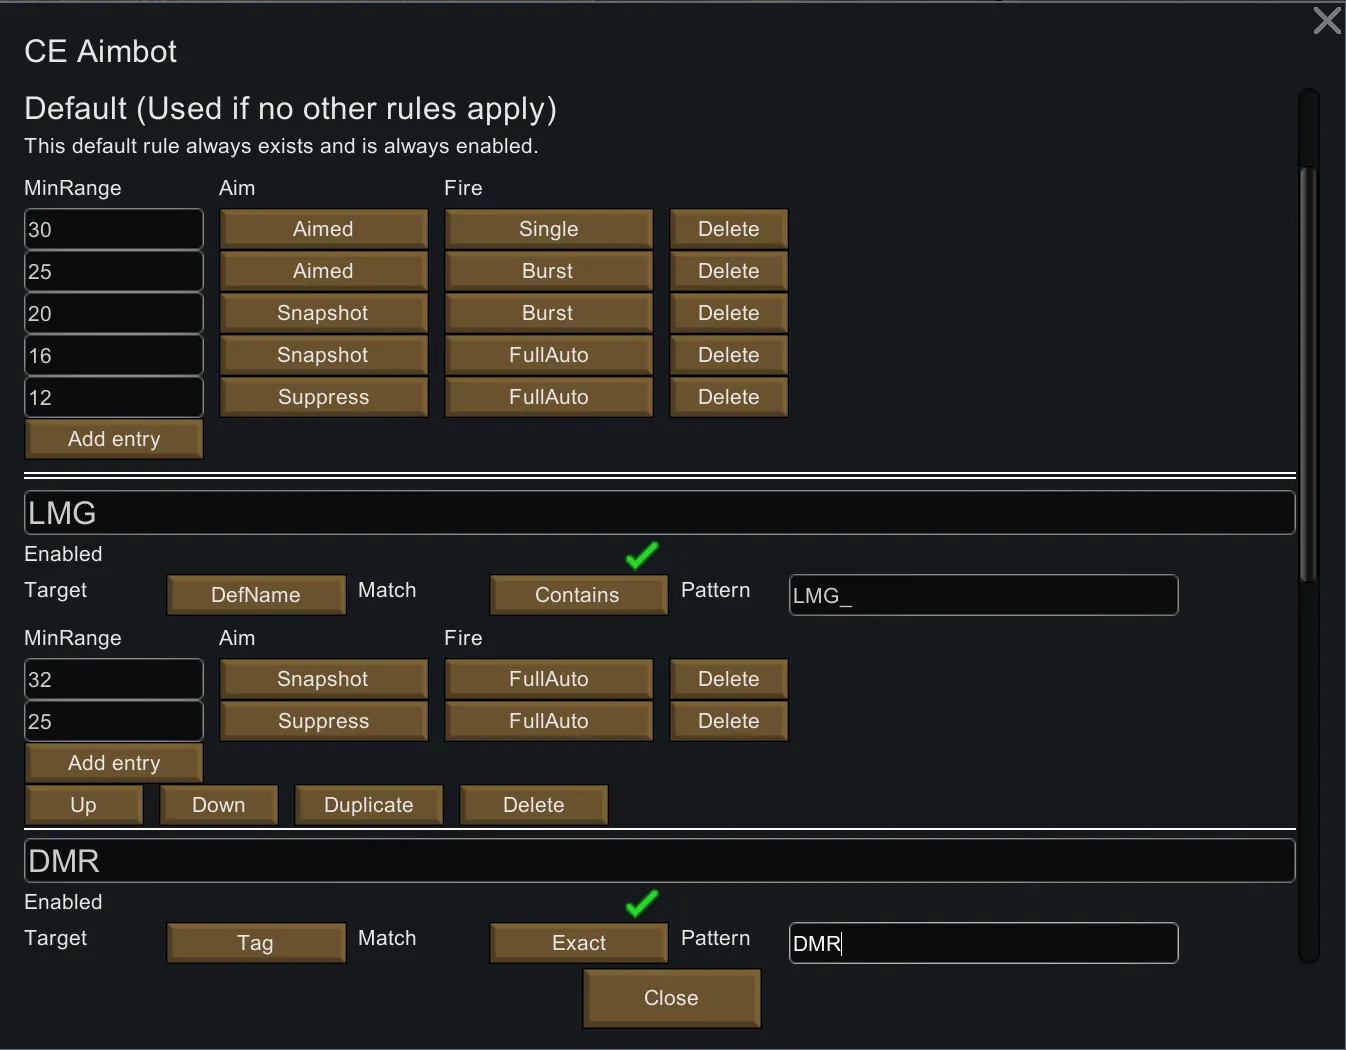Edit the LMG_ Pattern text field

click(983, 595)
